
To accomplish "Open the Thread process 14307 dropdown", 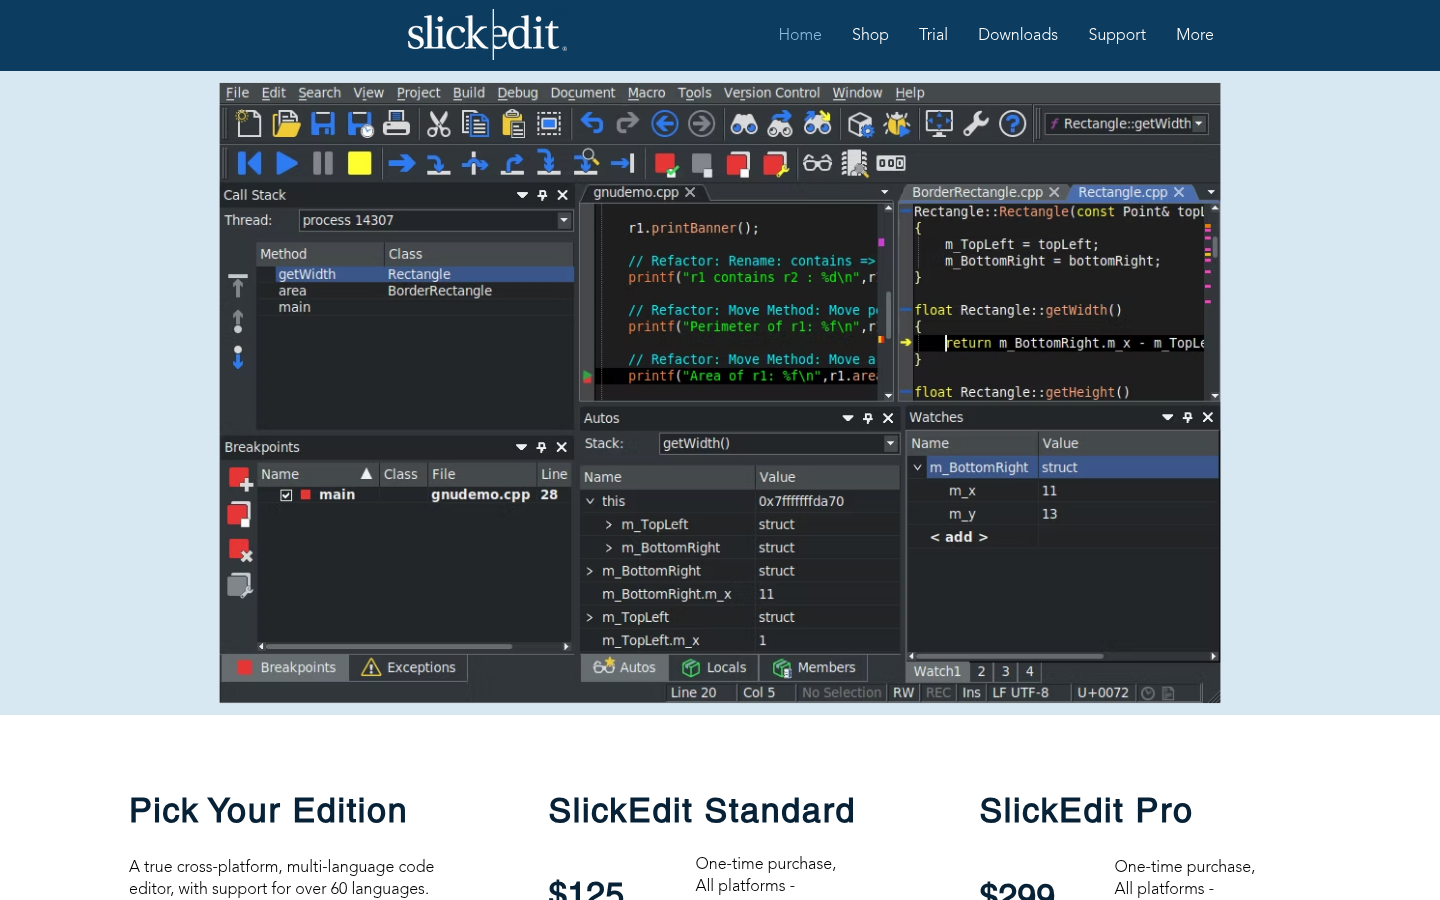I will click(x=564, y=220).
